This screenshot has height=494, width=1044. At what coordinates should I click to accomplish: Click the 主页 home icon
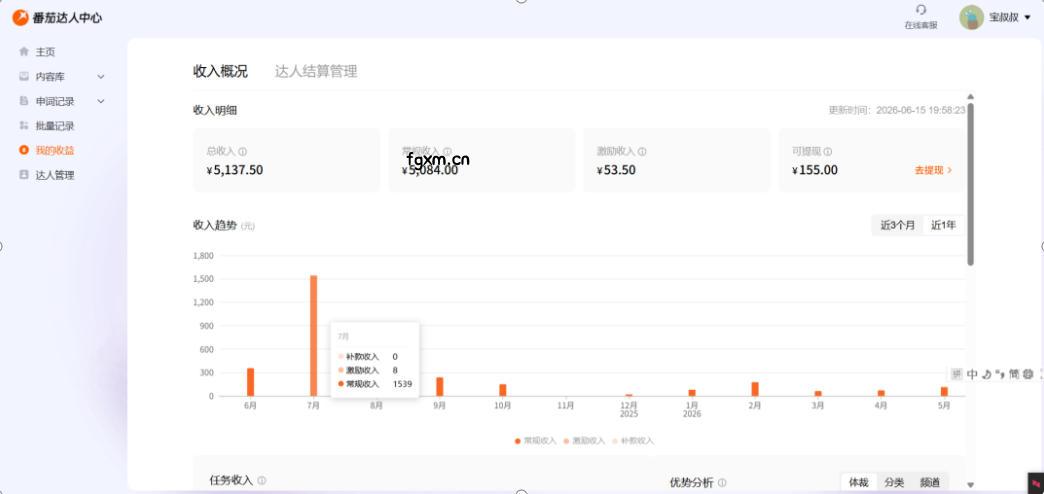[24, 51]
